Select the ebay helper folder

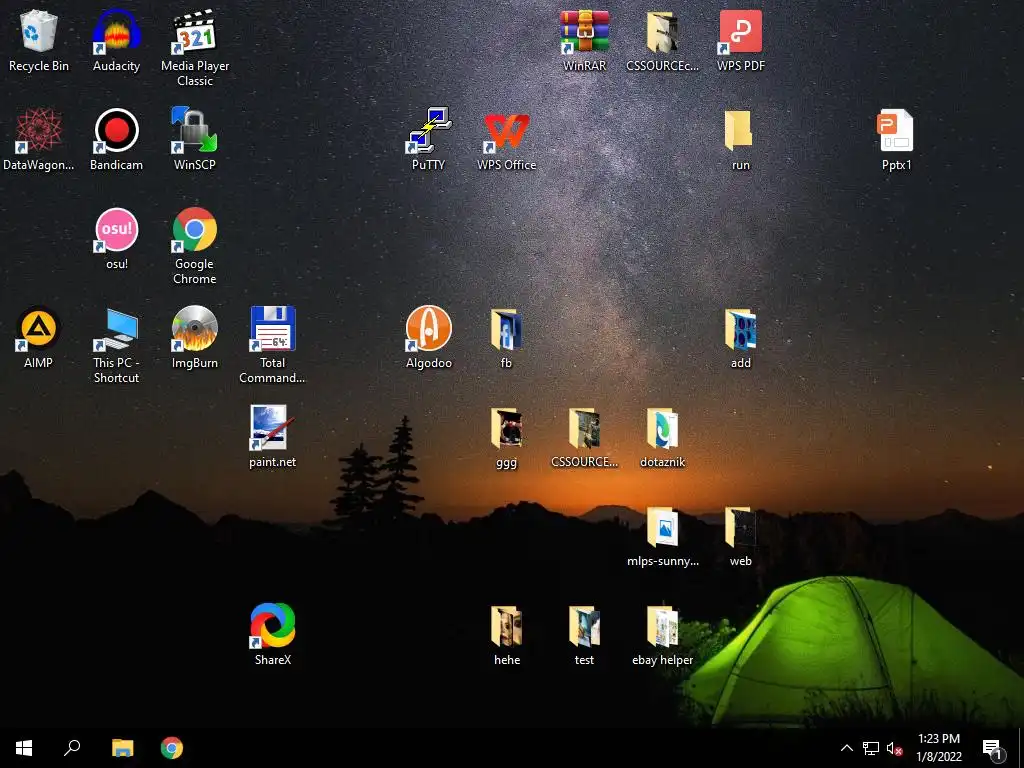click(x=662, y=634)
